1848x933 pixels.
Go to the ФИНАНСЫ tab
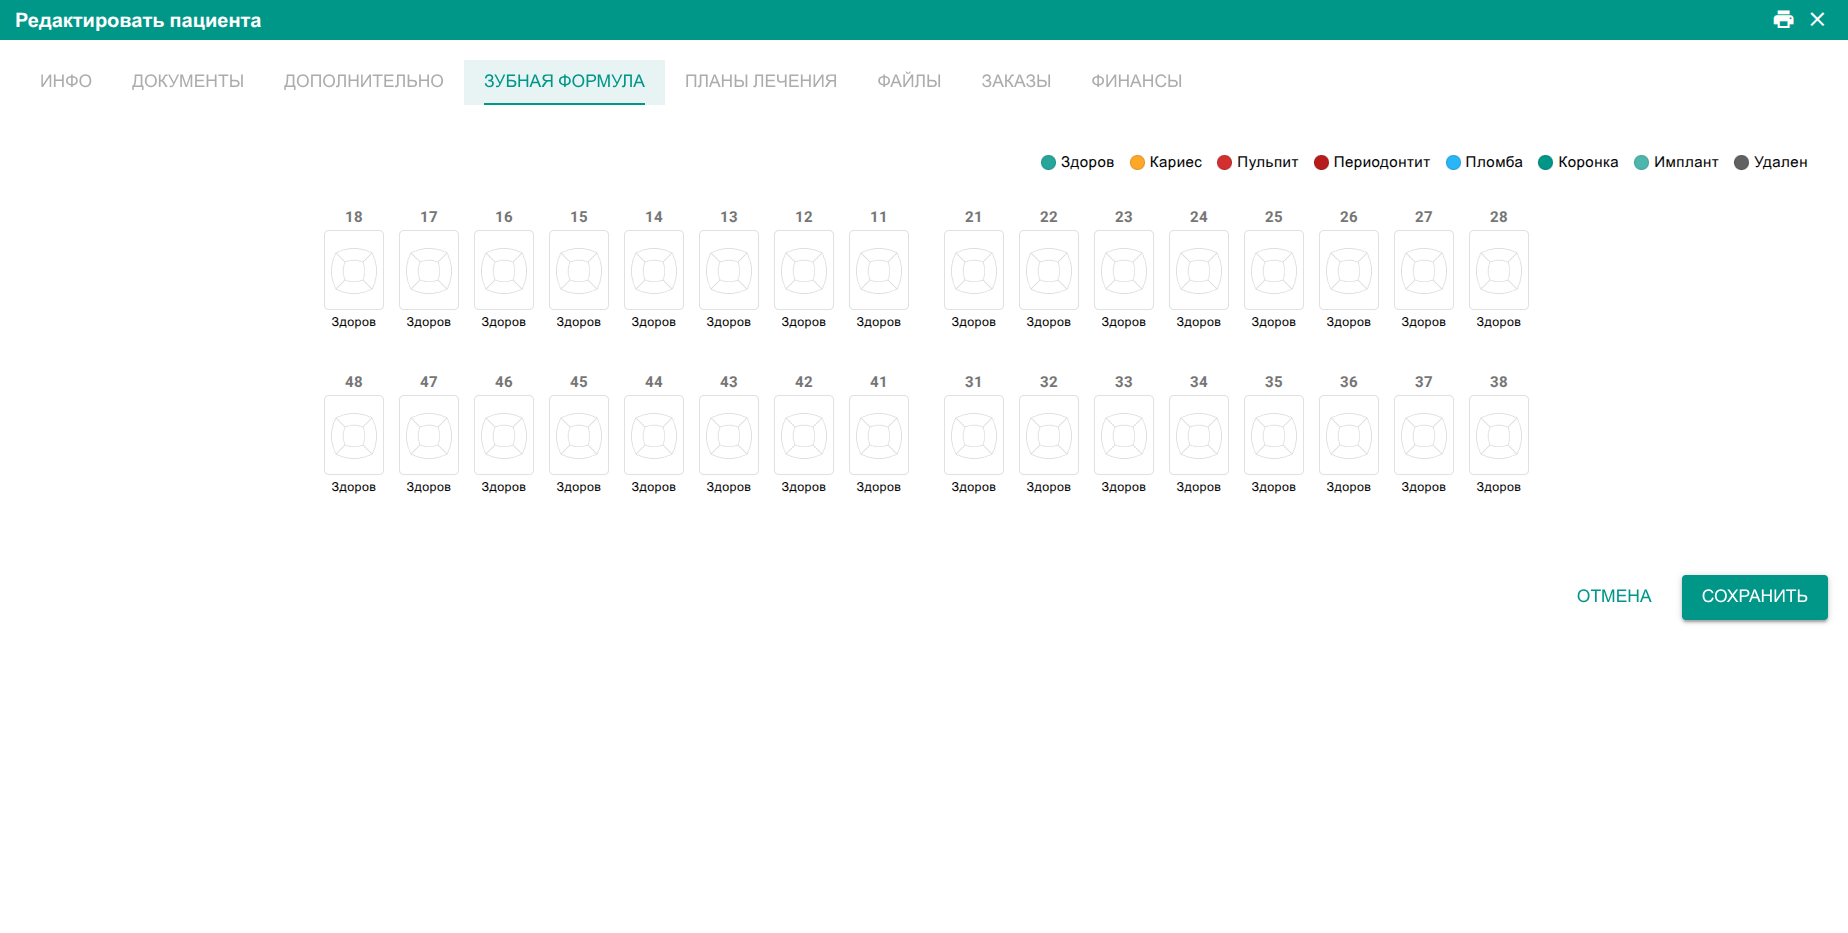click(x=1136, y=81)
